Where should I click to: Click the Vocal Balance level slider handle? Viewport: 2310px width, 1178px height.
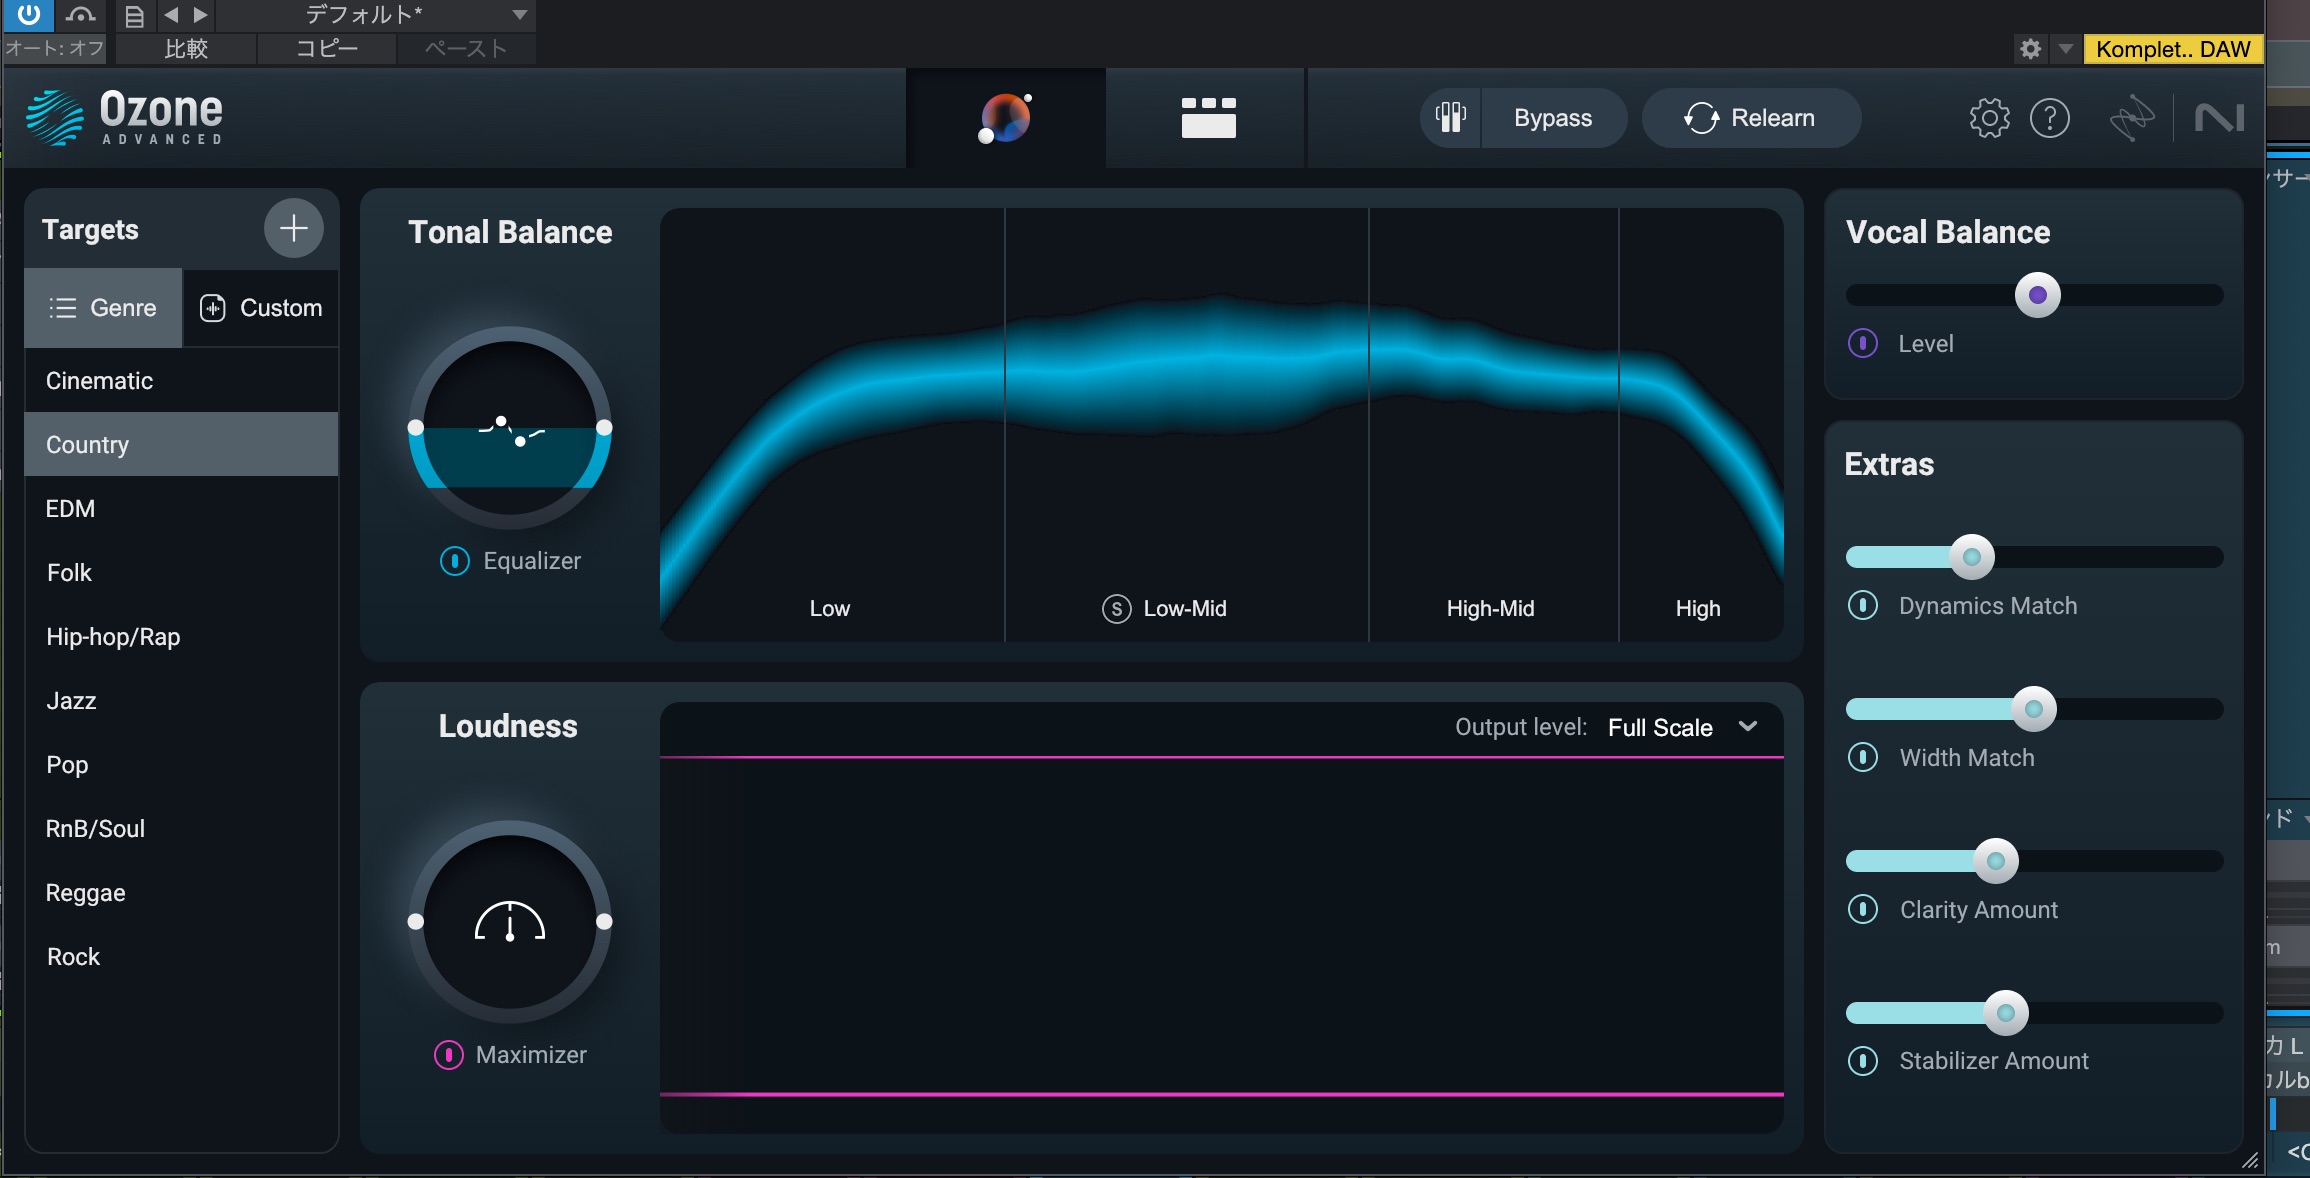click(2037, 295)
